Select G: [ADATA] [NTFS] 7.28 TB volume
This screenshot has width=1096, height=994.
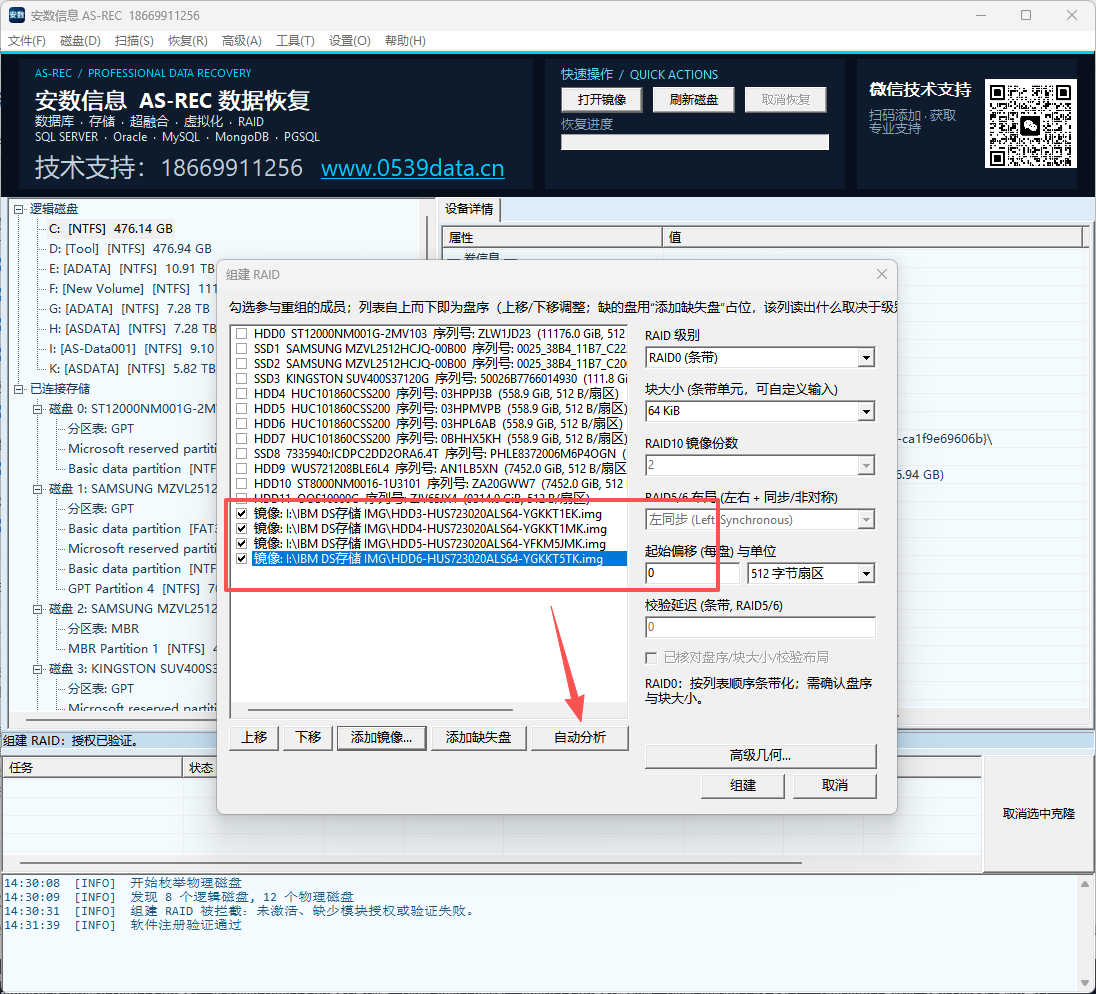point(129,309)
